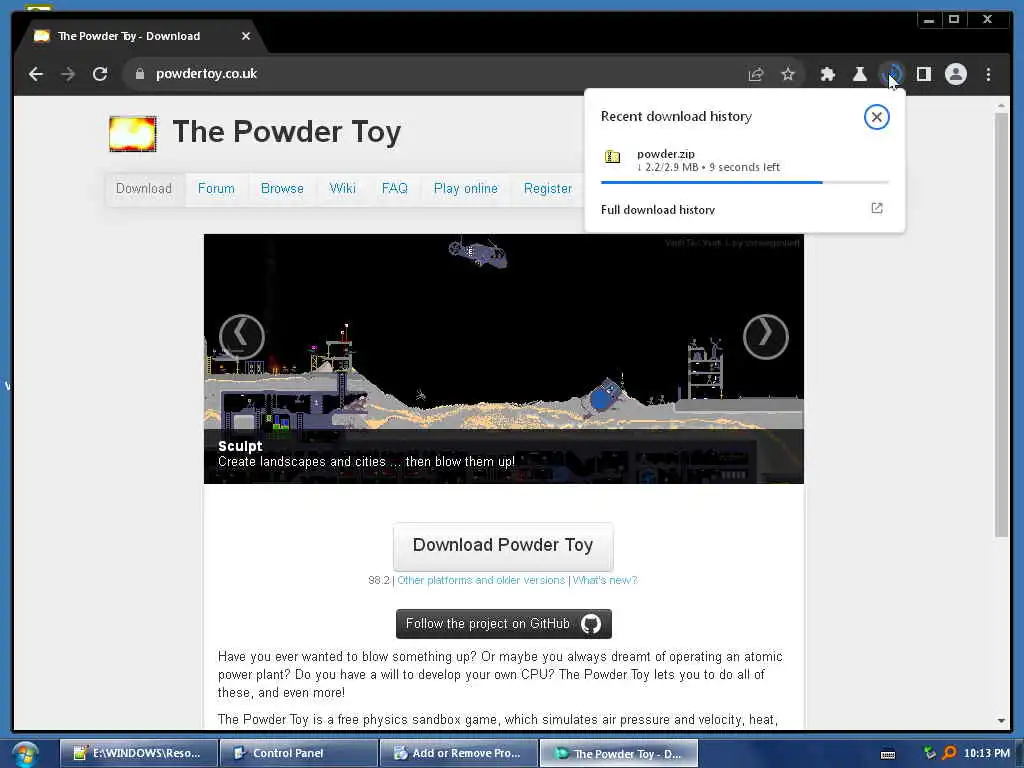1024x768 pixels.
Task: Click the page vertical scrollbar thumb
Action: pos(1001,325)
